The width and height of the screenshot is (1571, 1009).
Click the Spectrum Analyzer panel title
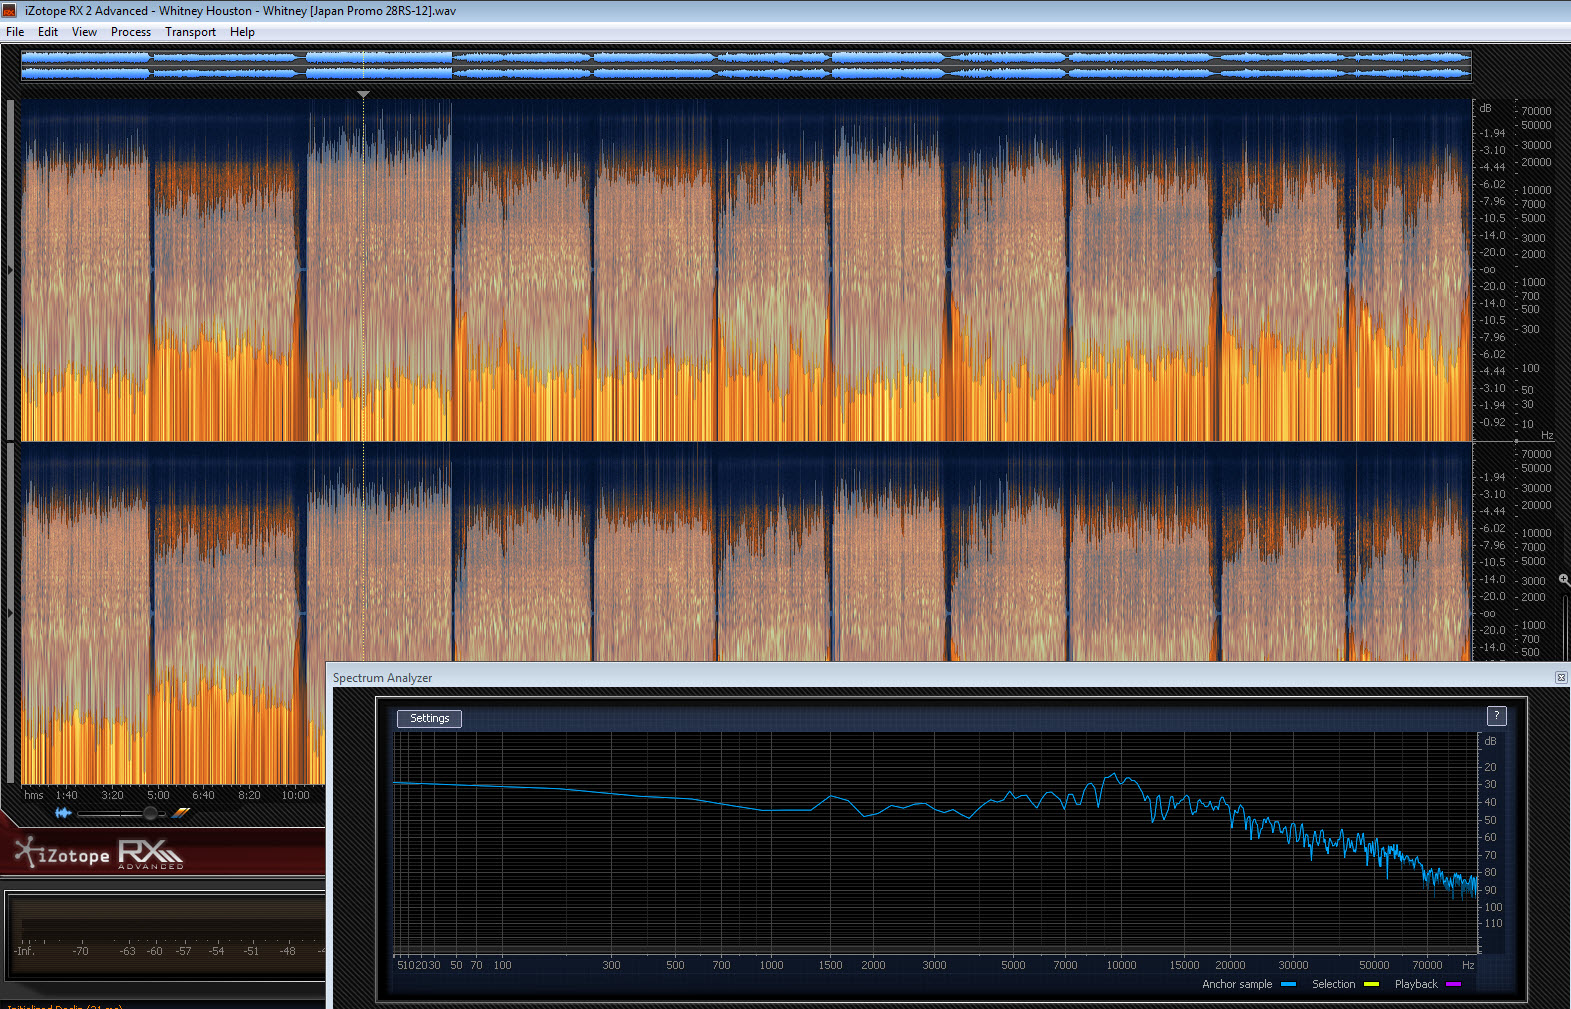tap(383, 678)
